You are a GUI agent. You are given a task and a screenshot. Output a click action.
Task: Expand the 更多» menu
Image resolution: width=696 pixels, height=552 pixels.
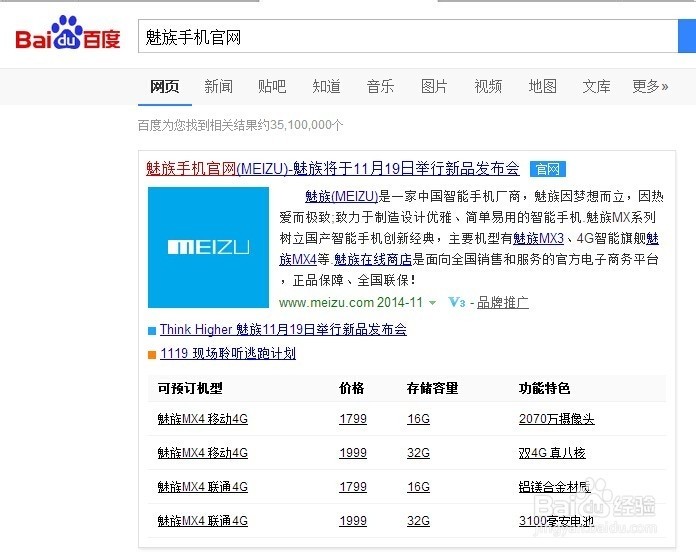pyautogui.click(x=650, y=86)
